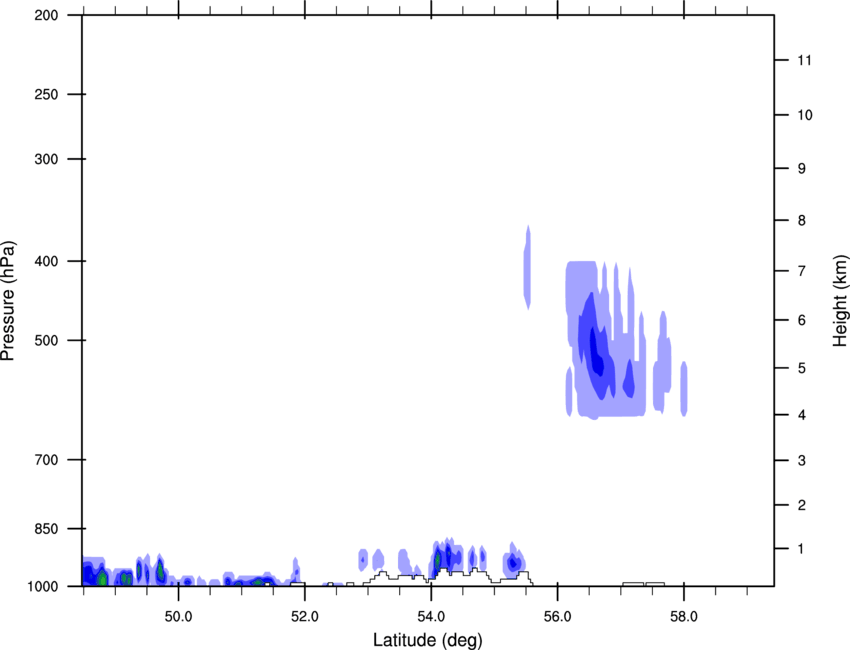Click the thin contour sliver above 400 hPa
This screenshot has width=850, height=650.
527,267
